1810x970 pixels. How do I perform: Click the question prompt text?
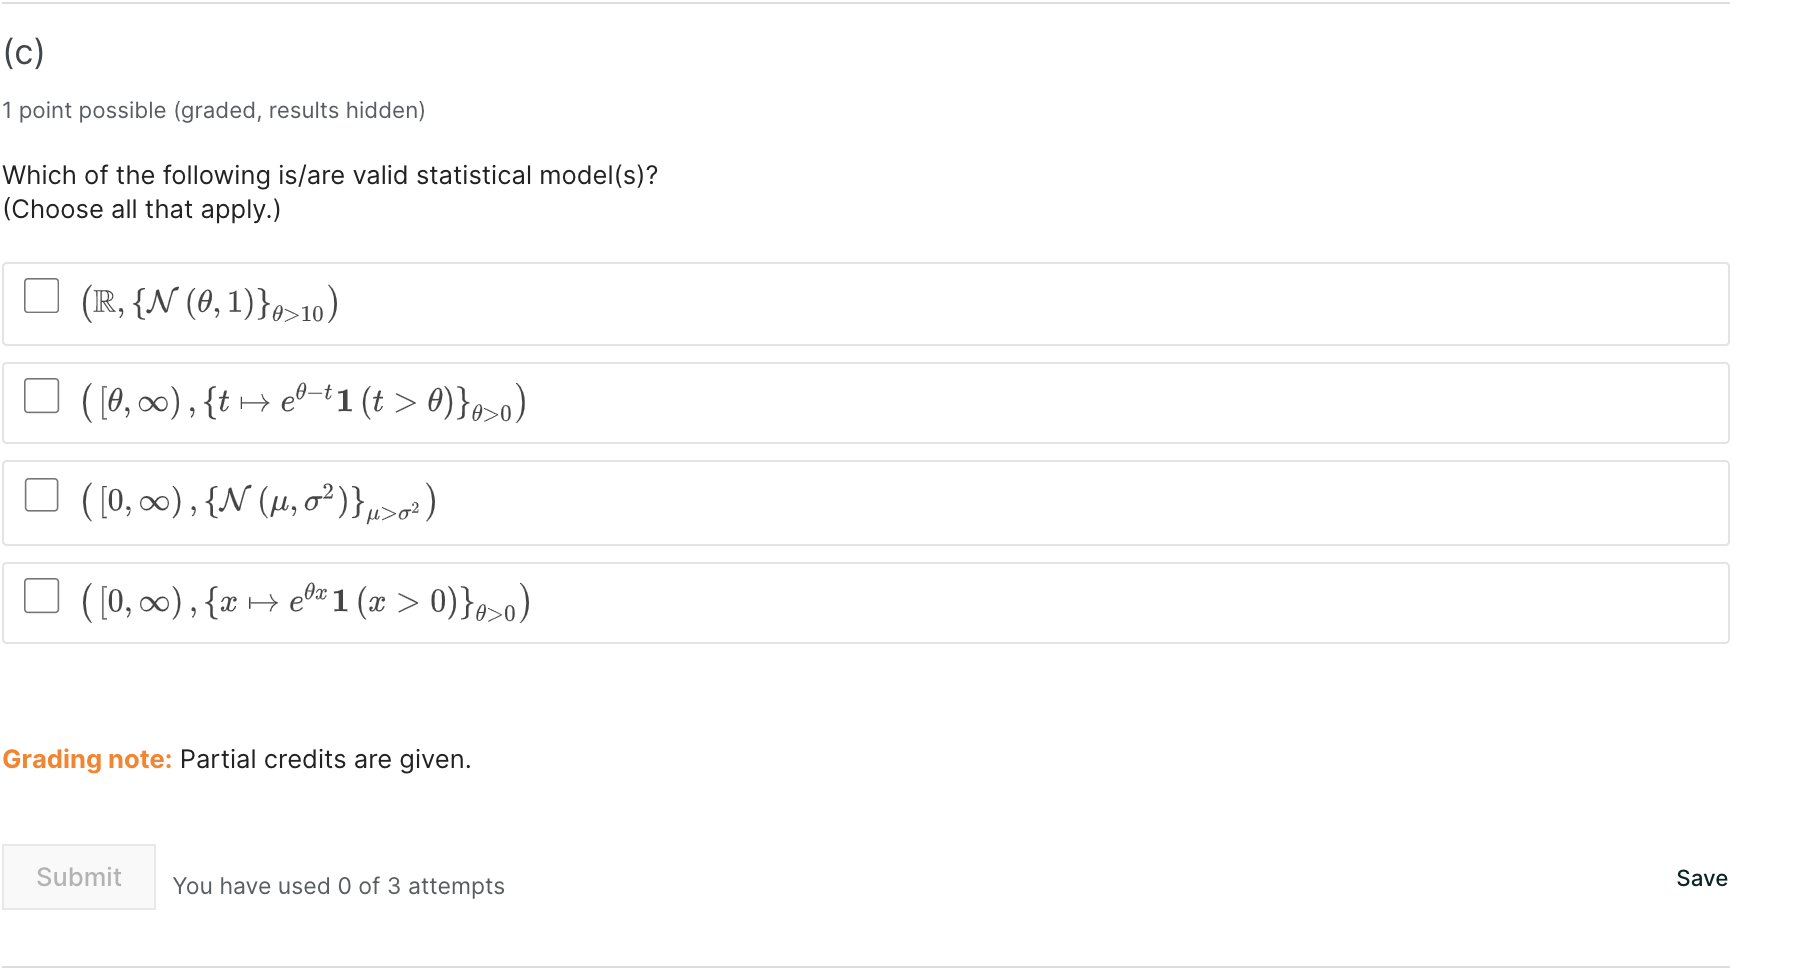[330, 175]
